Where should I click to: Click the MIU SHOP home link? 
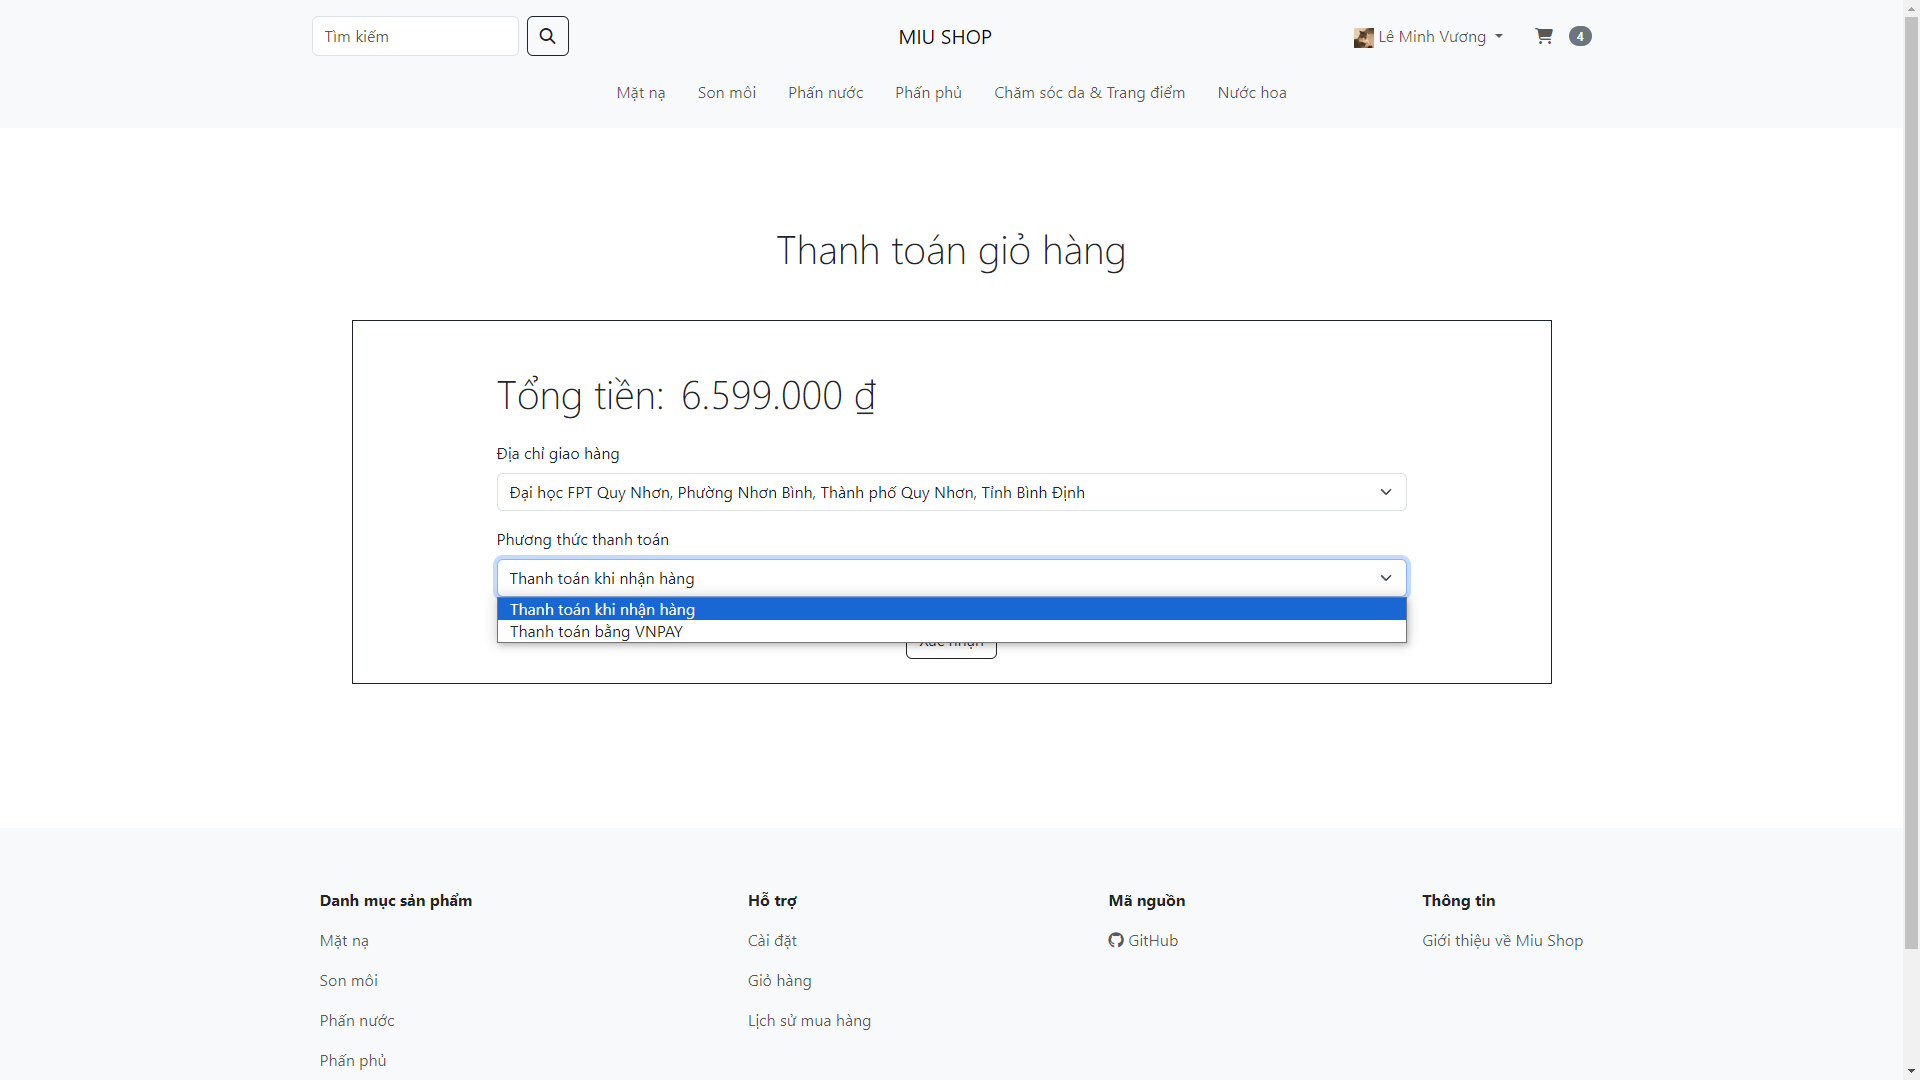tap(944, 37)
